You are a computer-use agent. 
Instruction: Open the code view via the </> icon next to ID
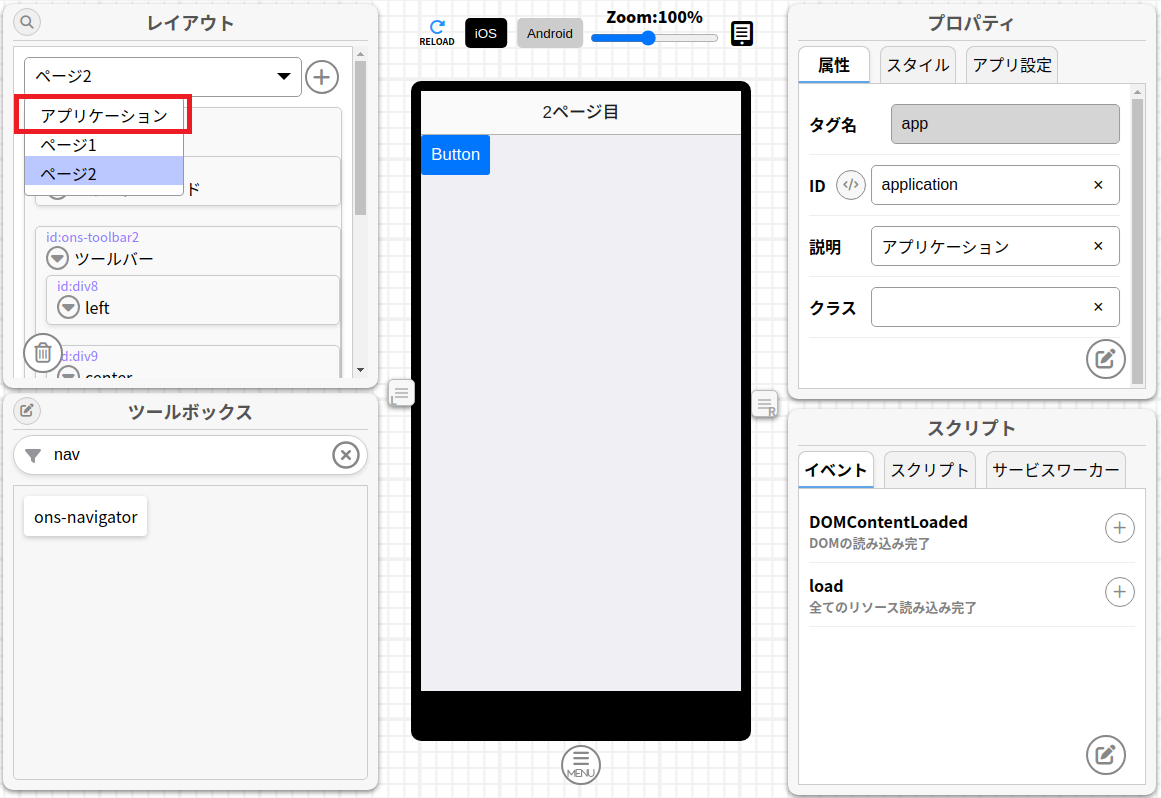(x=850, y=185)
